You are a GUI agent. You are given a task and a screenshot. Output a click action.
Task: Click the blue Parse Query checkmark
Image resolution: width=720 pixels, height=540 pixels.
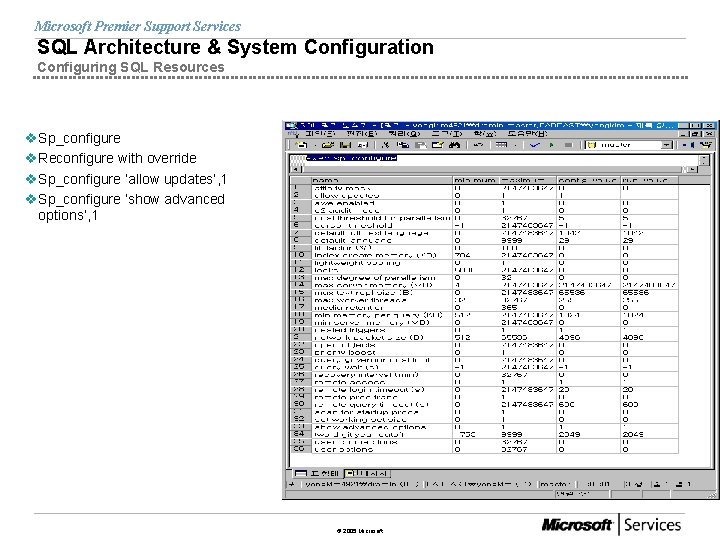[534, 145]
